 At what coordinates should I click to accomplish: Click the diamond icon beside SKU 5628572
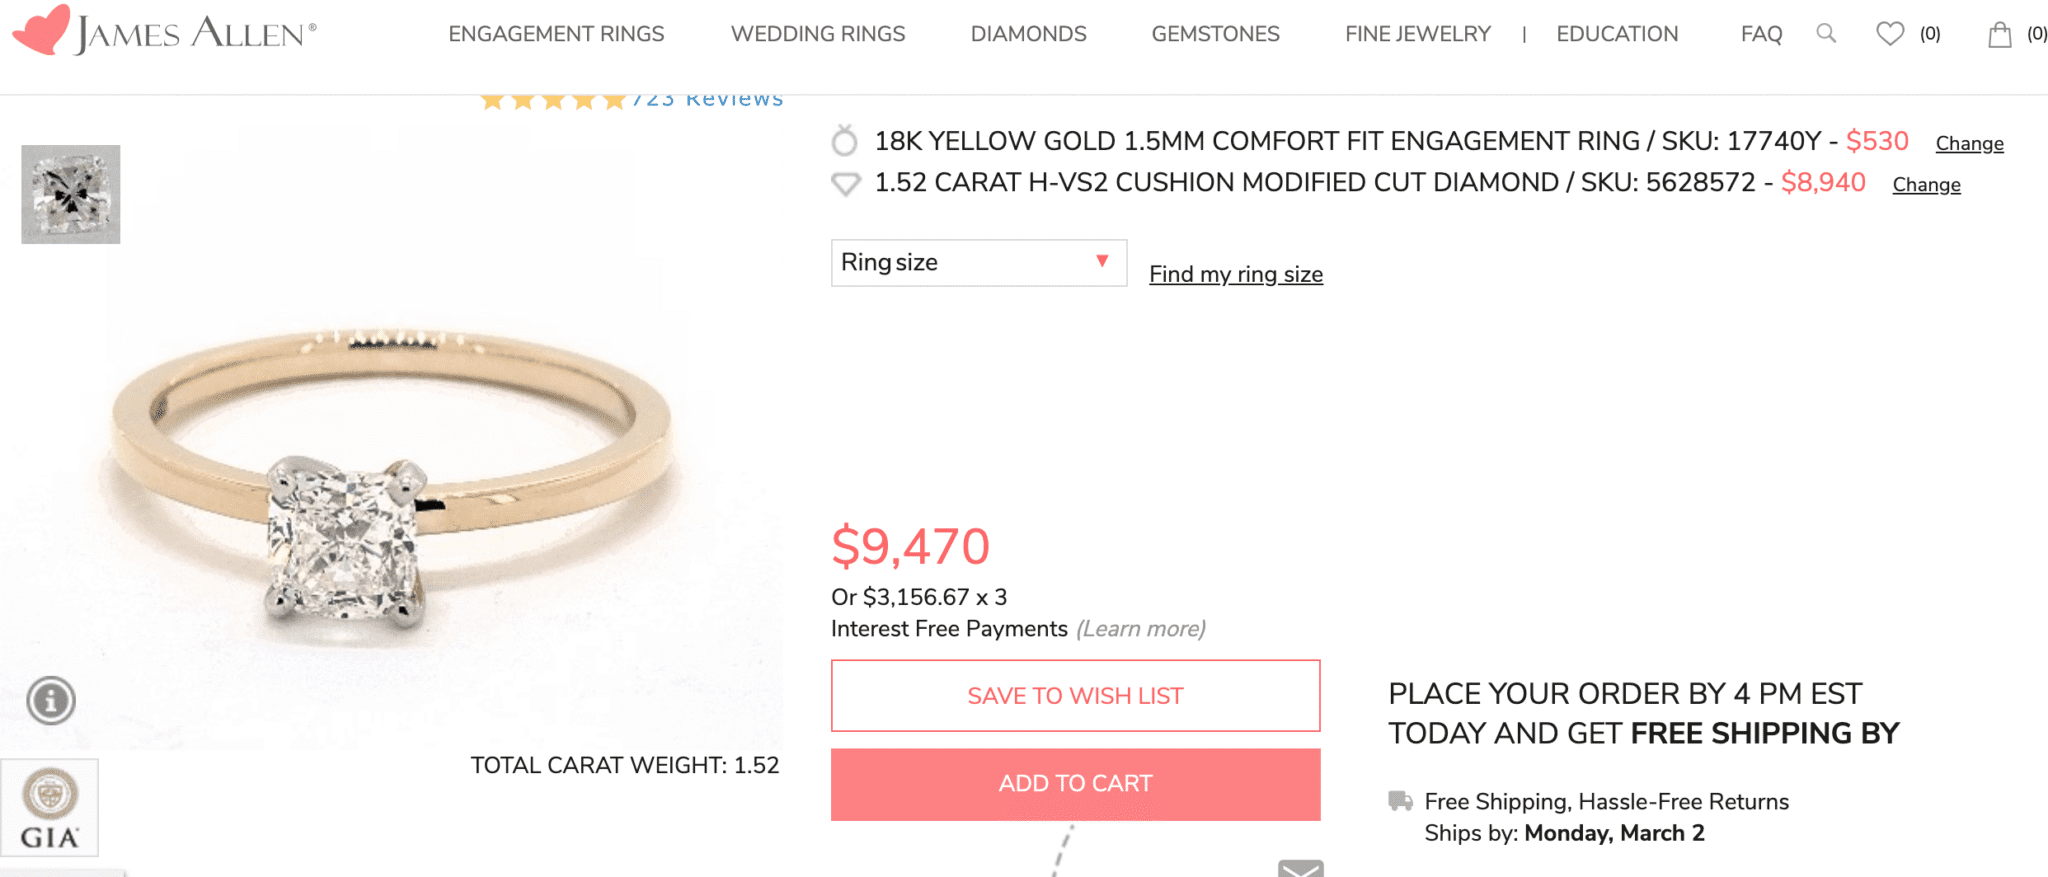coord(845,183)
